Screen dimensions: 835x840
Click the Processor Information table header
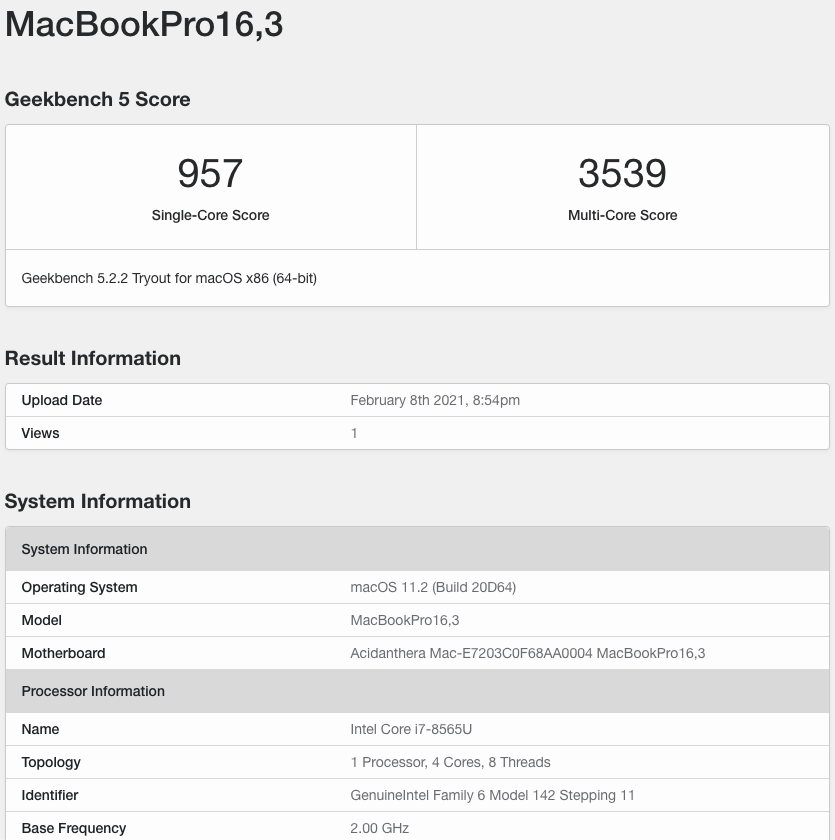417,691
